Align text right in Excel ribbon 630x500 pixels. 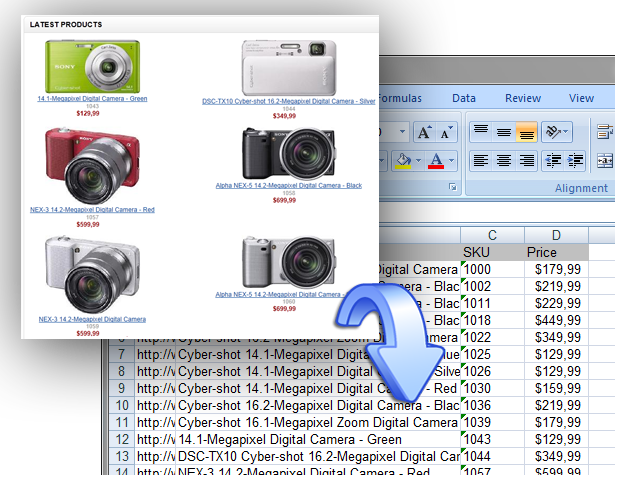click(x=526, y=160)
